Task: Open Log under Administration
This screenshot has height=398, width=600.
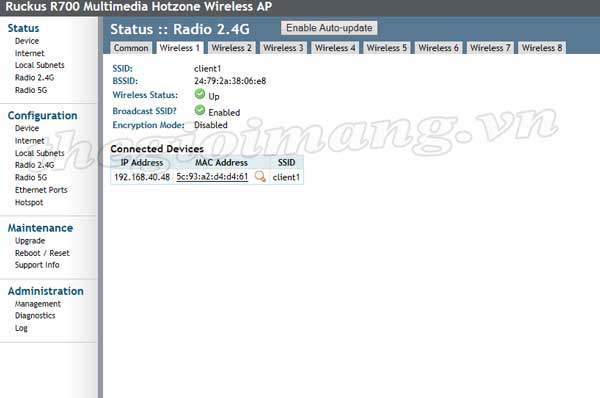Action: 21,328
